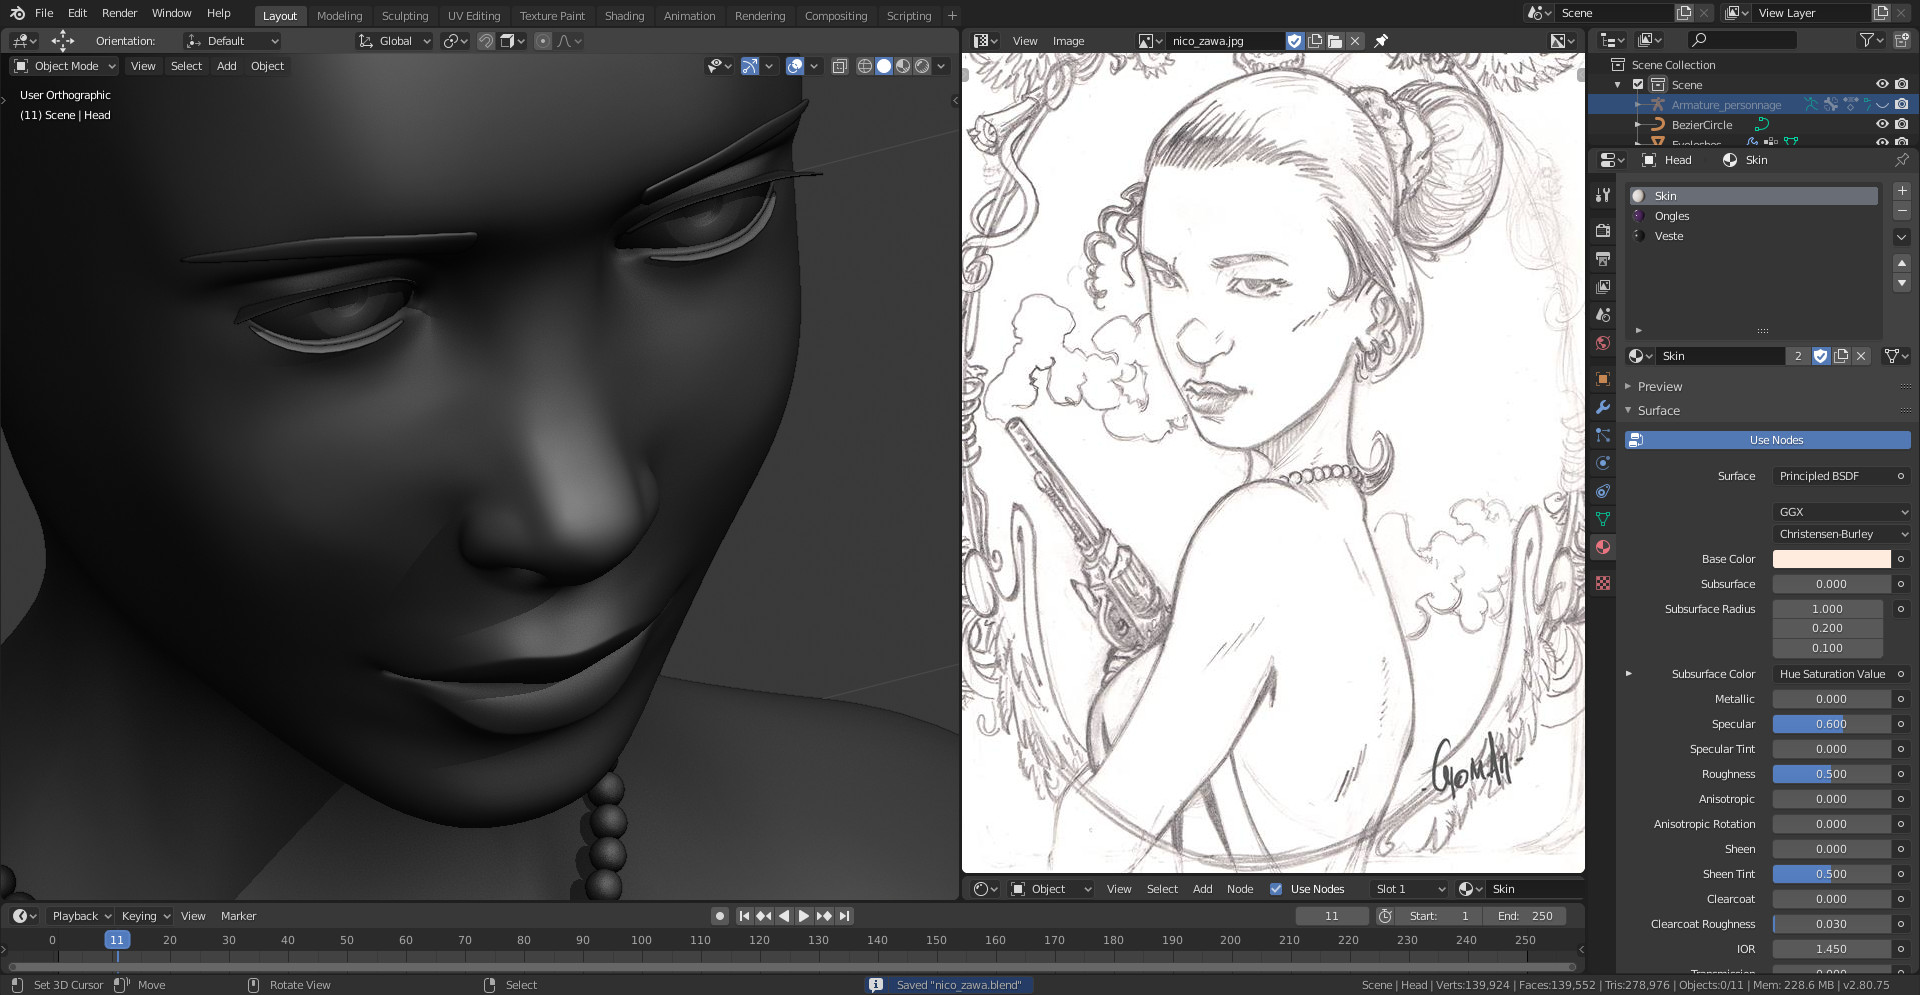Switch to Shading workspace tab
The image size is (1920, 995).
[624, 16]
